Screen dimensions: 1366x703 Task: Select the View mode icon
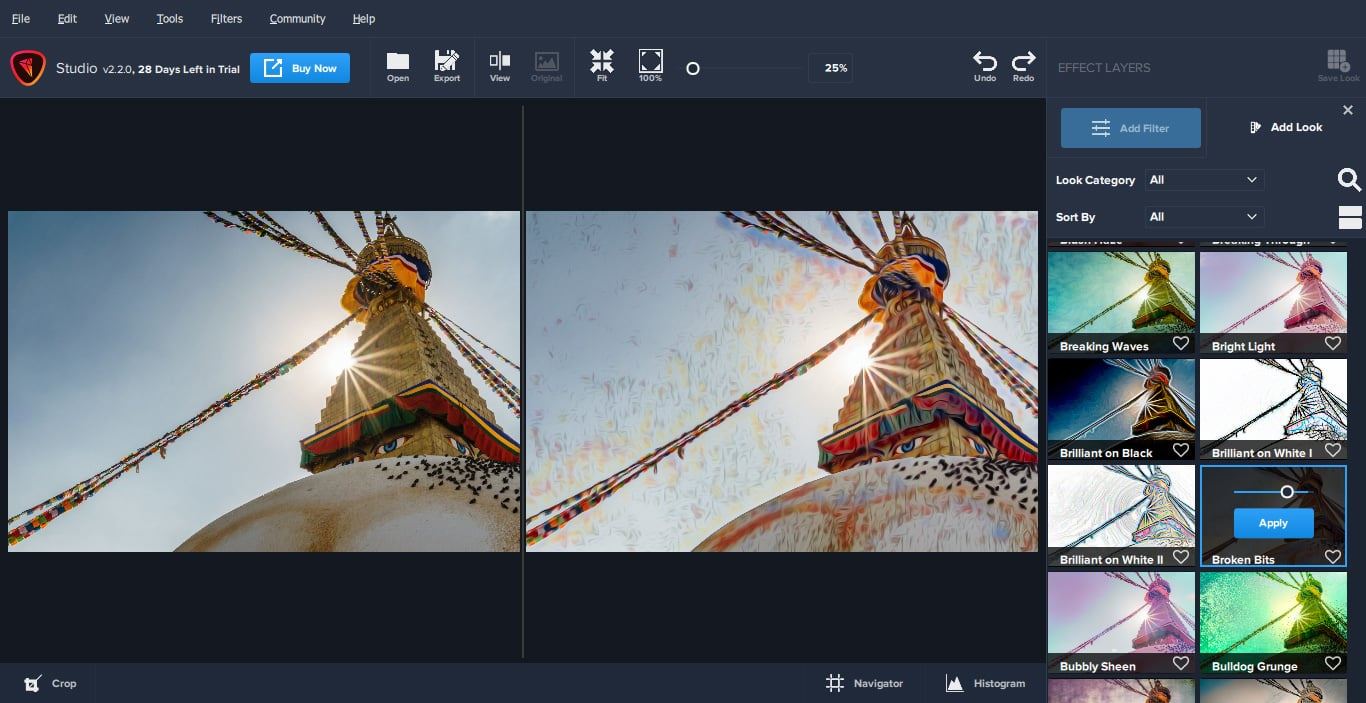click(x=499, y=66)
